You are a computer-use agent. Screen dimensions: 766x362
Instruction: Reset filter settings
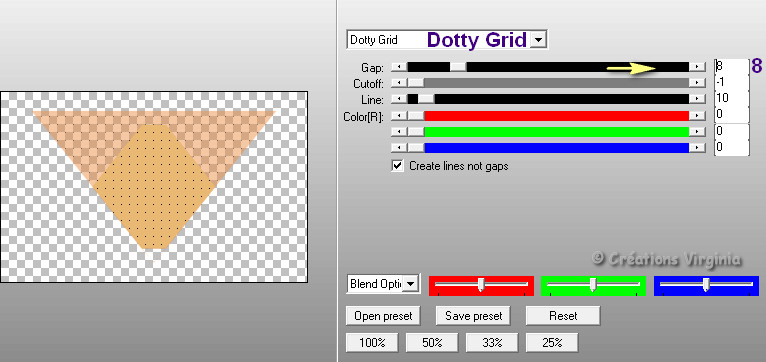(563, 316)
